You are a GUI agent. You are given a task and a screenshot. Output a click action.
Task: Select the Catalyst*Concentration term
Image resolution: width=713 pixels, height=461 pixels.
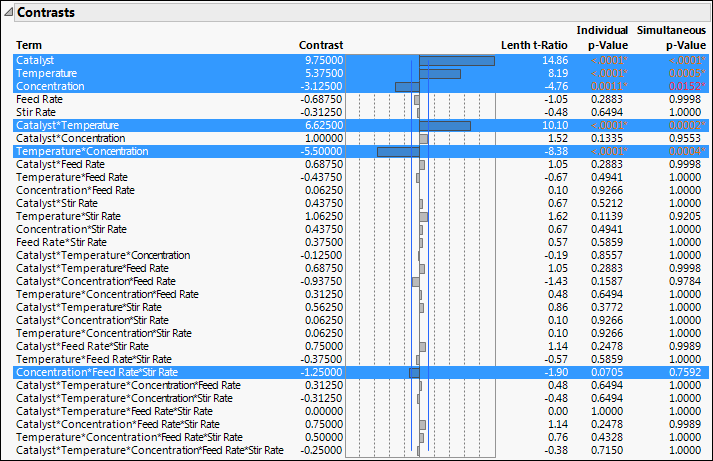69,139
